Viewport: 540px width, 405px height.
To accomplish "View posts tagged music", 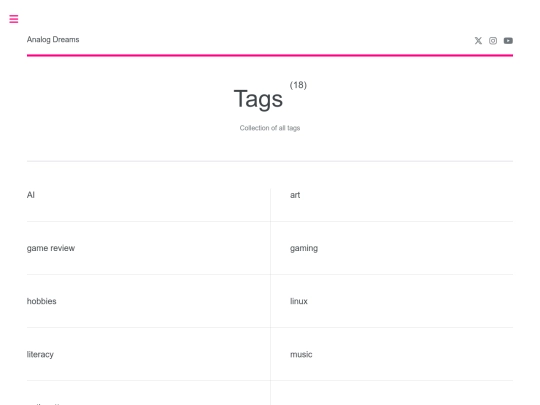I will (x=301, y=354).
